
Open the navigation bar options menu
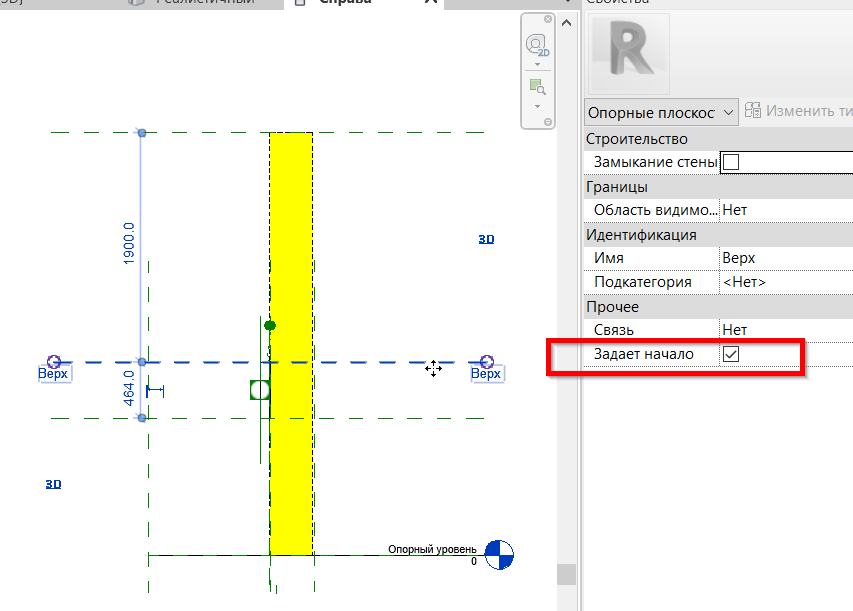tap(548, 122)
